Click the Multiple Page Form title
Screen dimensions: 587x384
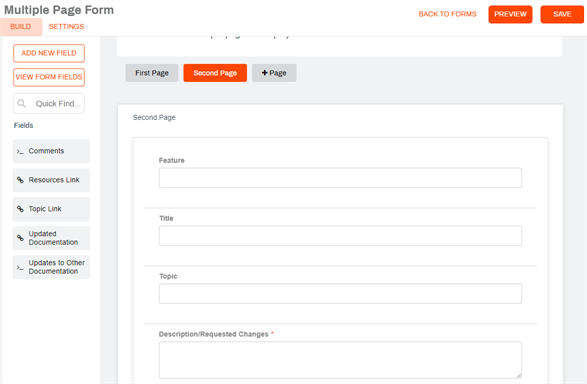(x=59, y=10)
